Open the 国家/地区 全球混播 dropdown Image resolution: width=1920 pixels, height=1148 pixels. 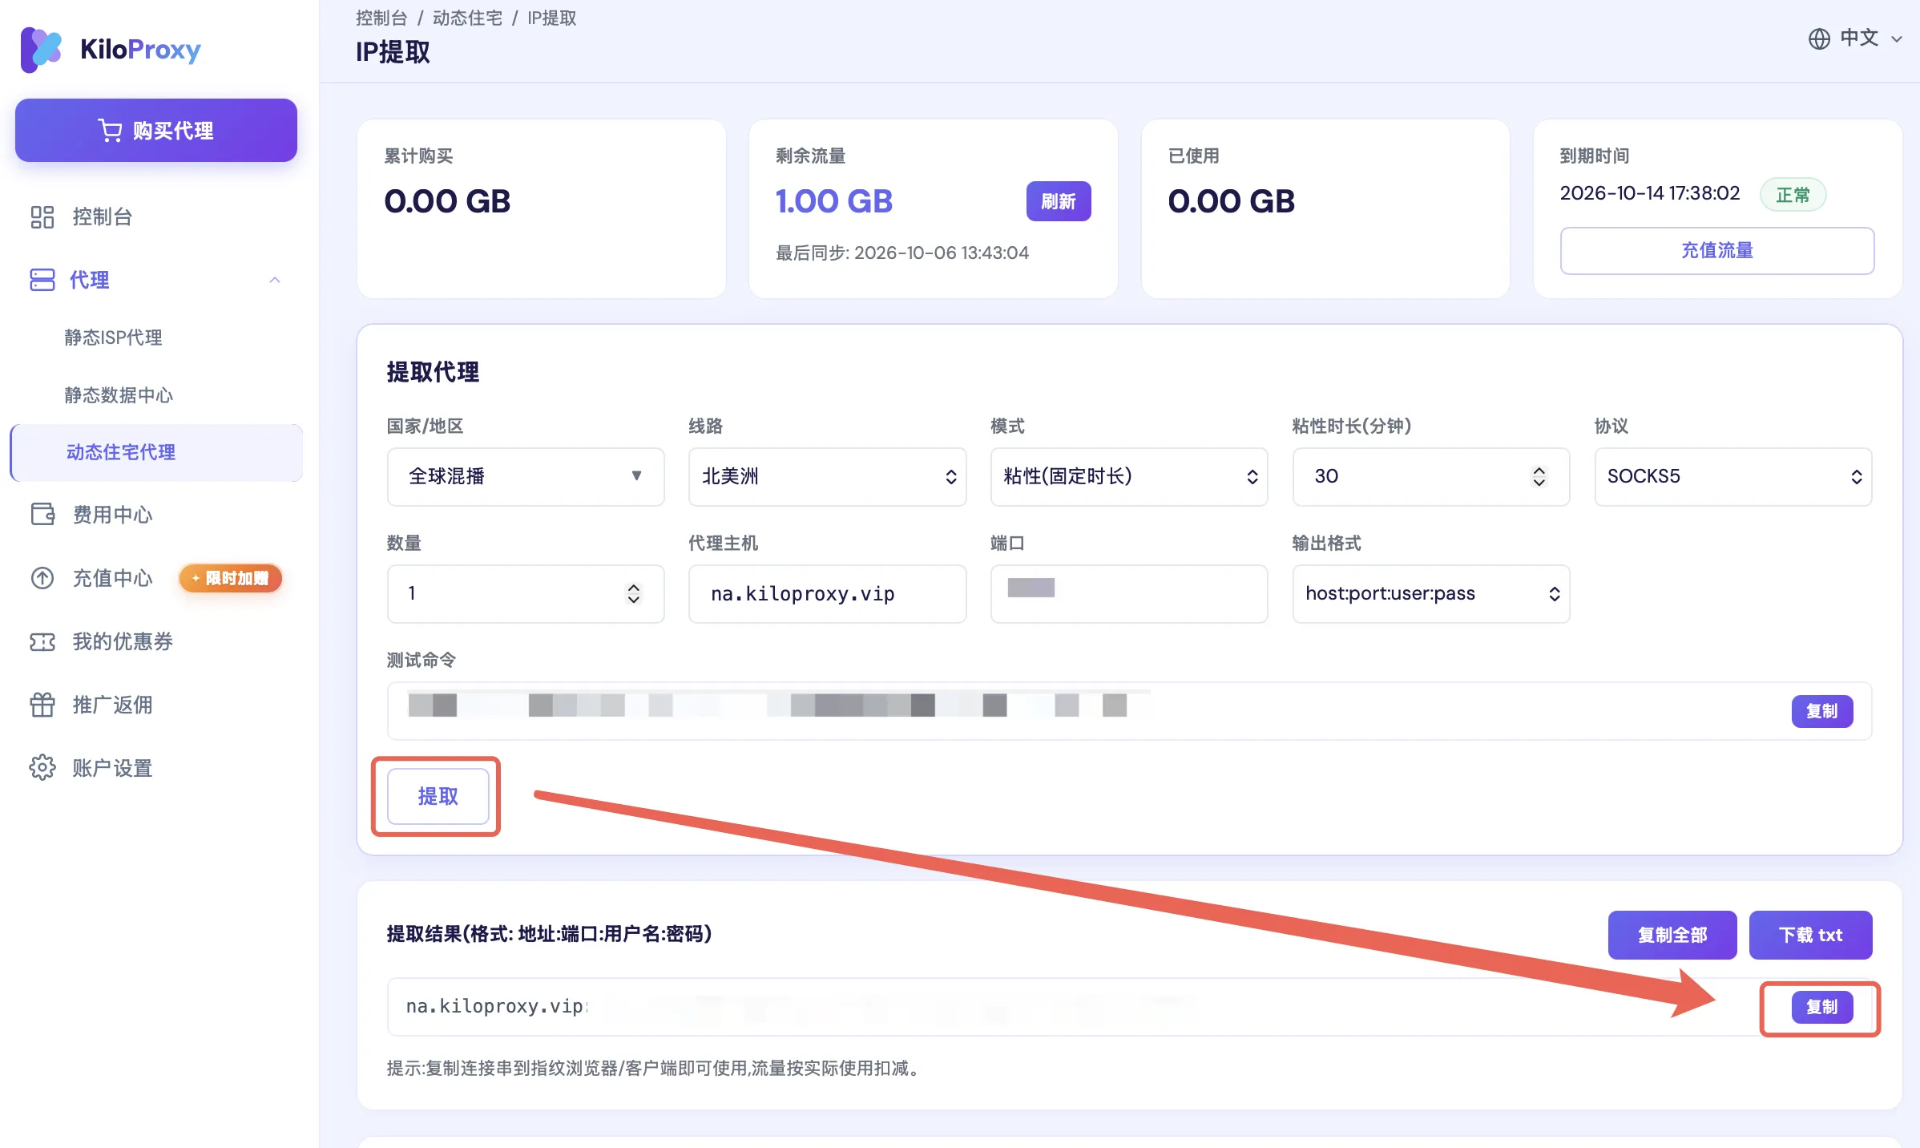[526, 477]
